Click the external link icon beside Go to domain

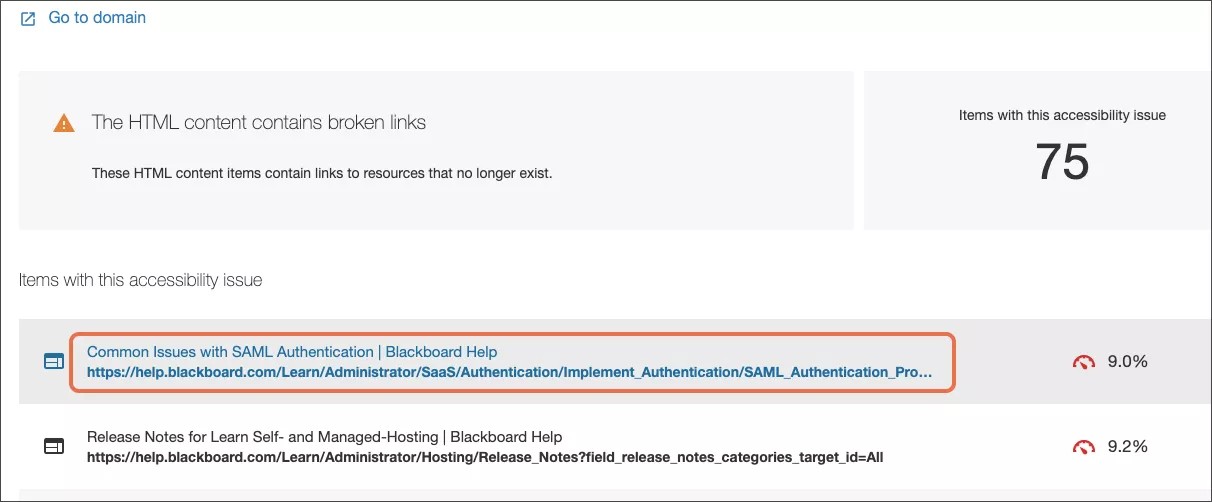click(x=28, y=18)
